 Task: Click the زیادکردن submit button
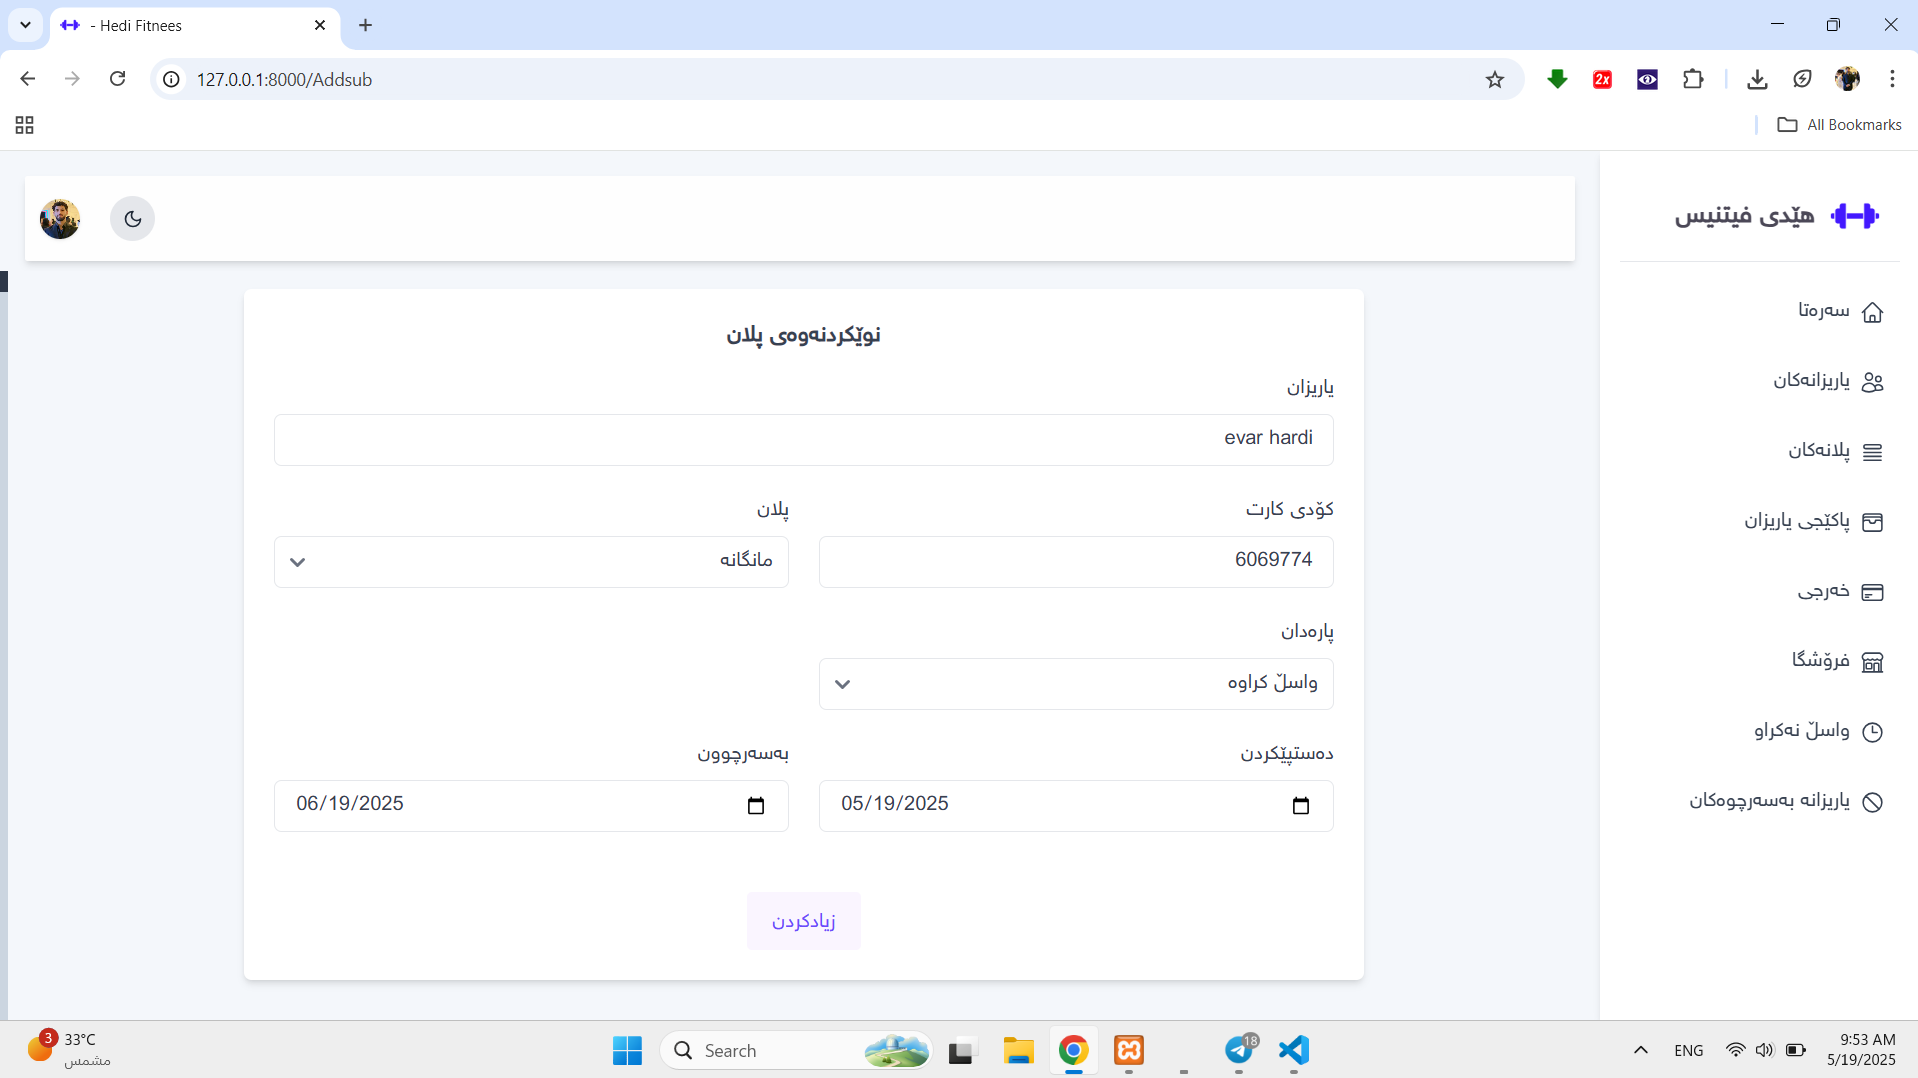803,921
